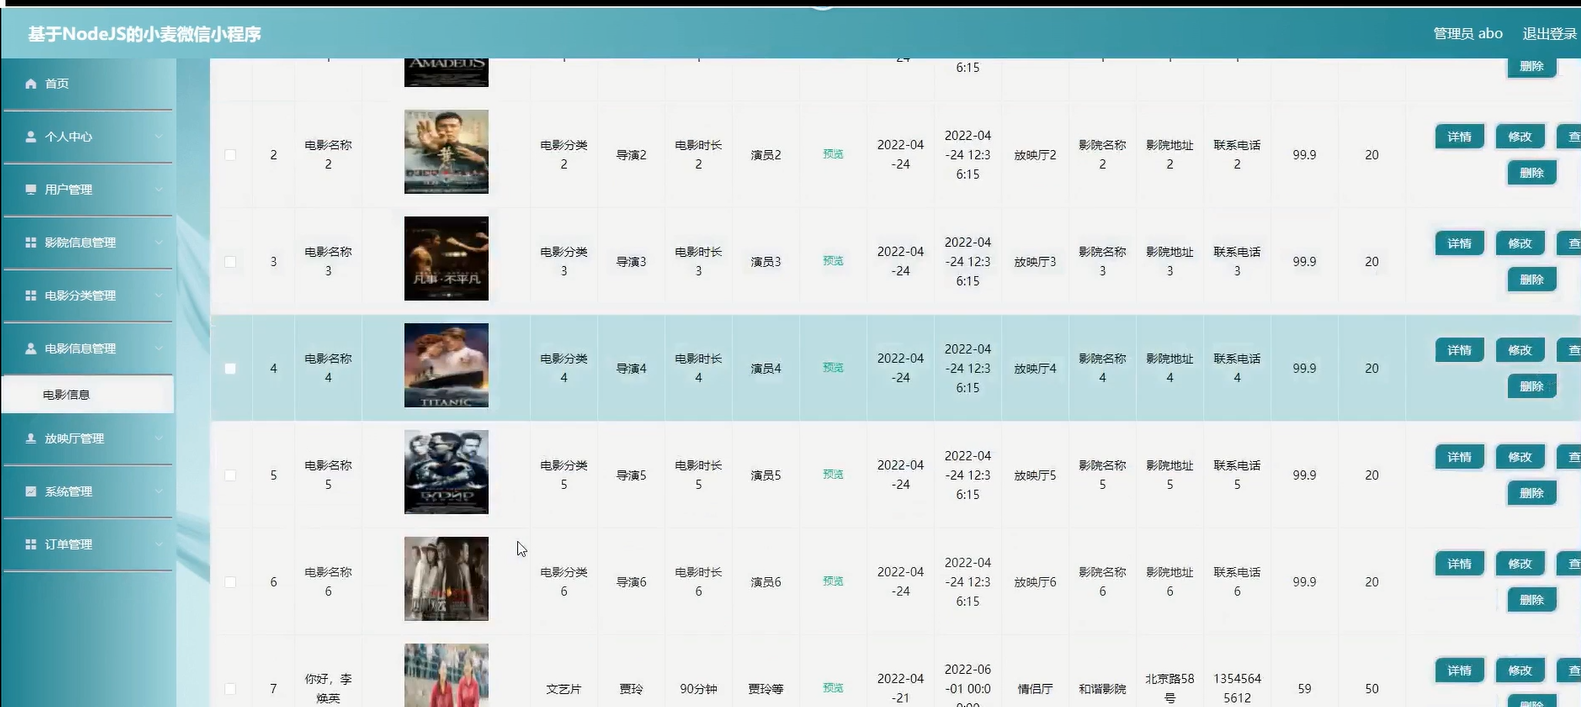Click the person icon beside 电影信息管理
This screenshot has width=1581, height=707.
[x=31, y=349]
